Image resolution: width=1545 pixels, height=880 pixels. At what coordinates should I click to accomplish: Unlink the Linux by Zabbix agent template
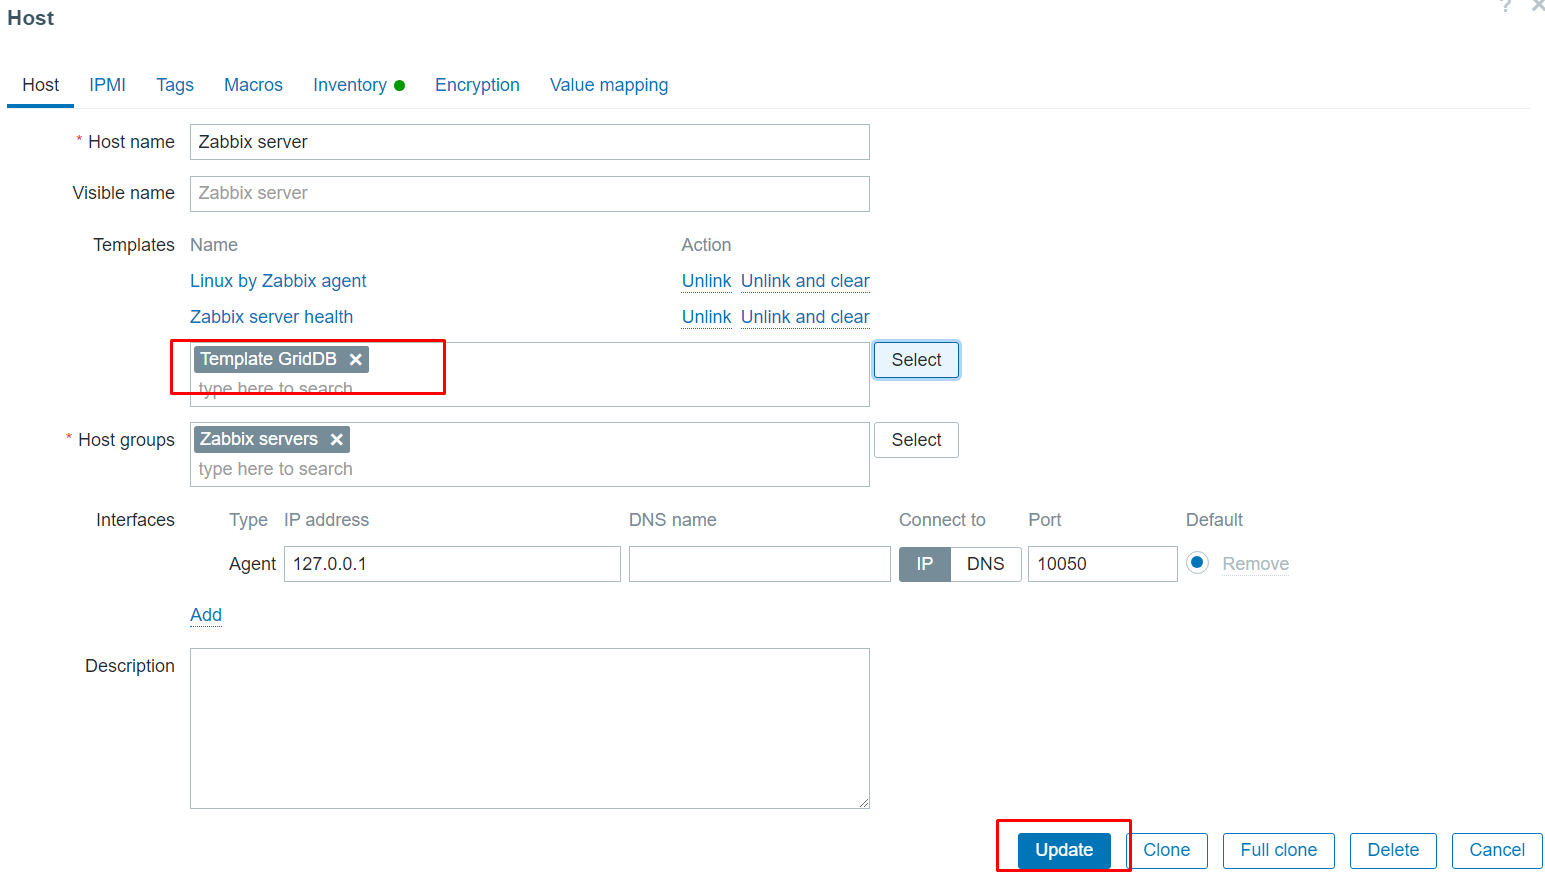point(706,281)
